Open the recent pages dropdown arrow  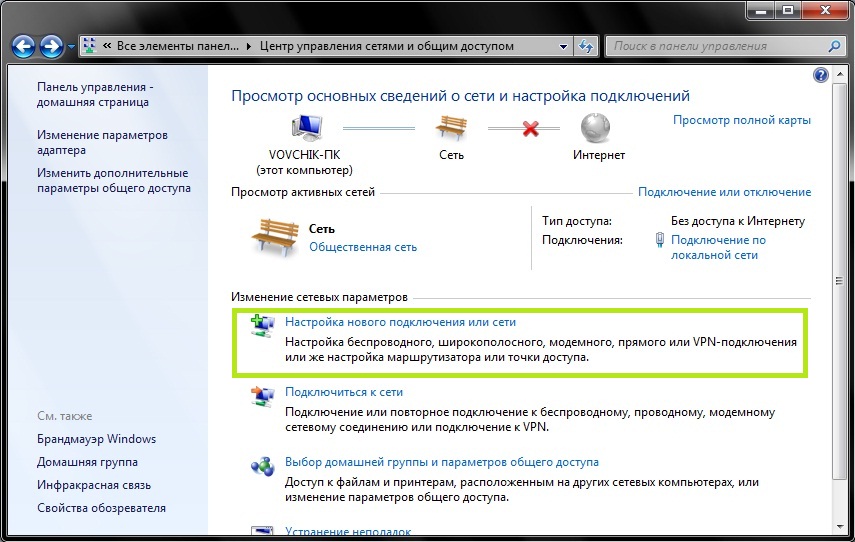[x=72, y=47]
